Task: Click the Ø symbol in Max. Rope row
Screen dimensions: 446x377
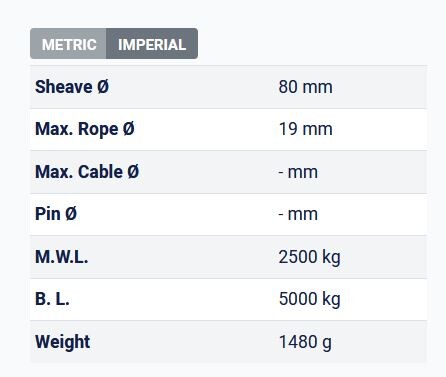Action: click(129, 129)
